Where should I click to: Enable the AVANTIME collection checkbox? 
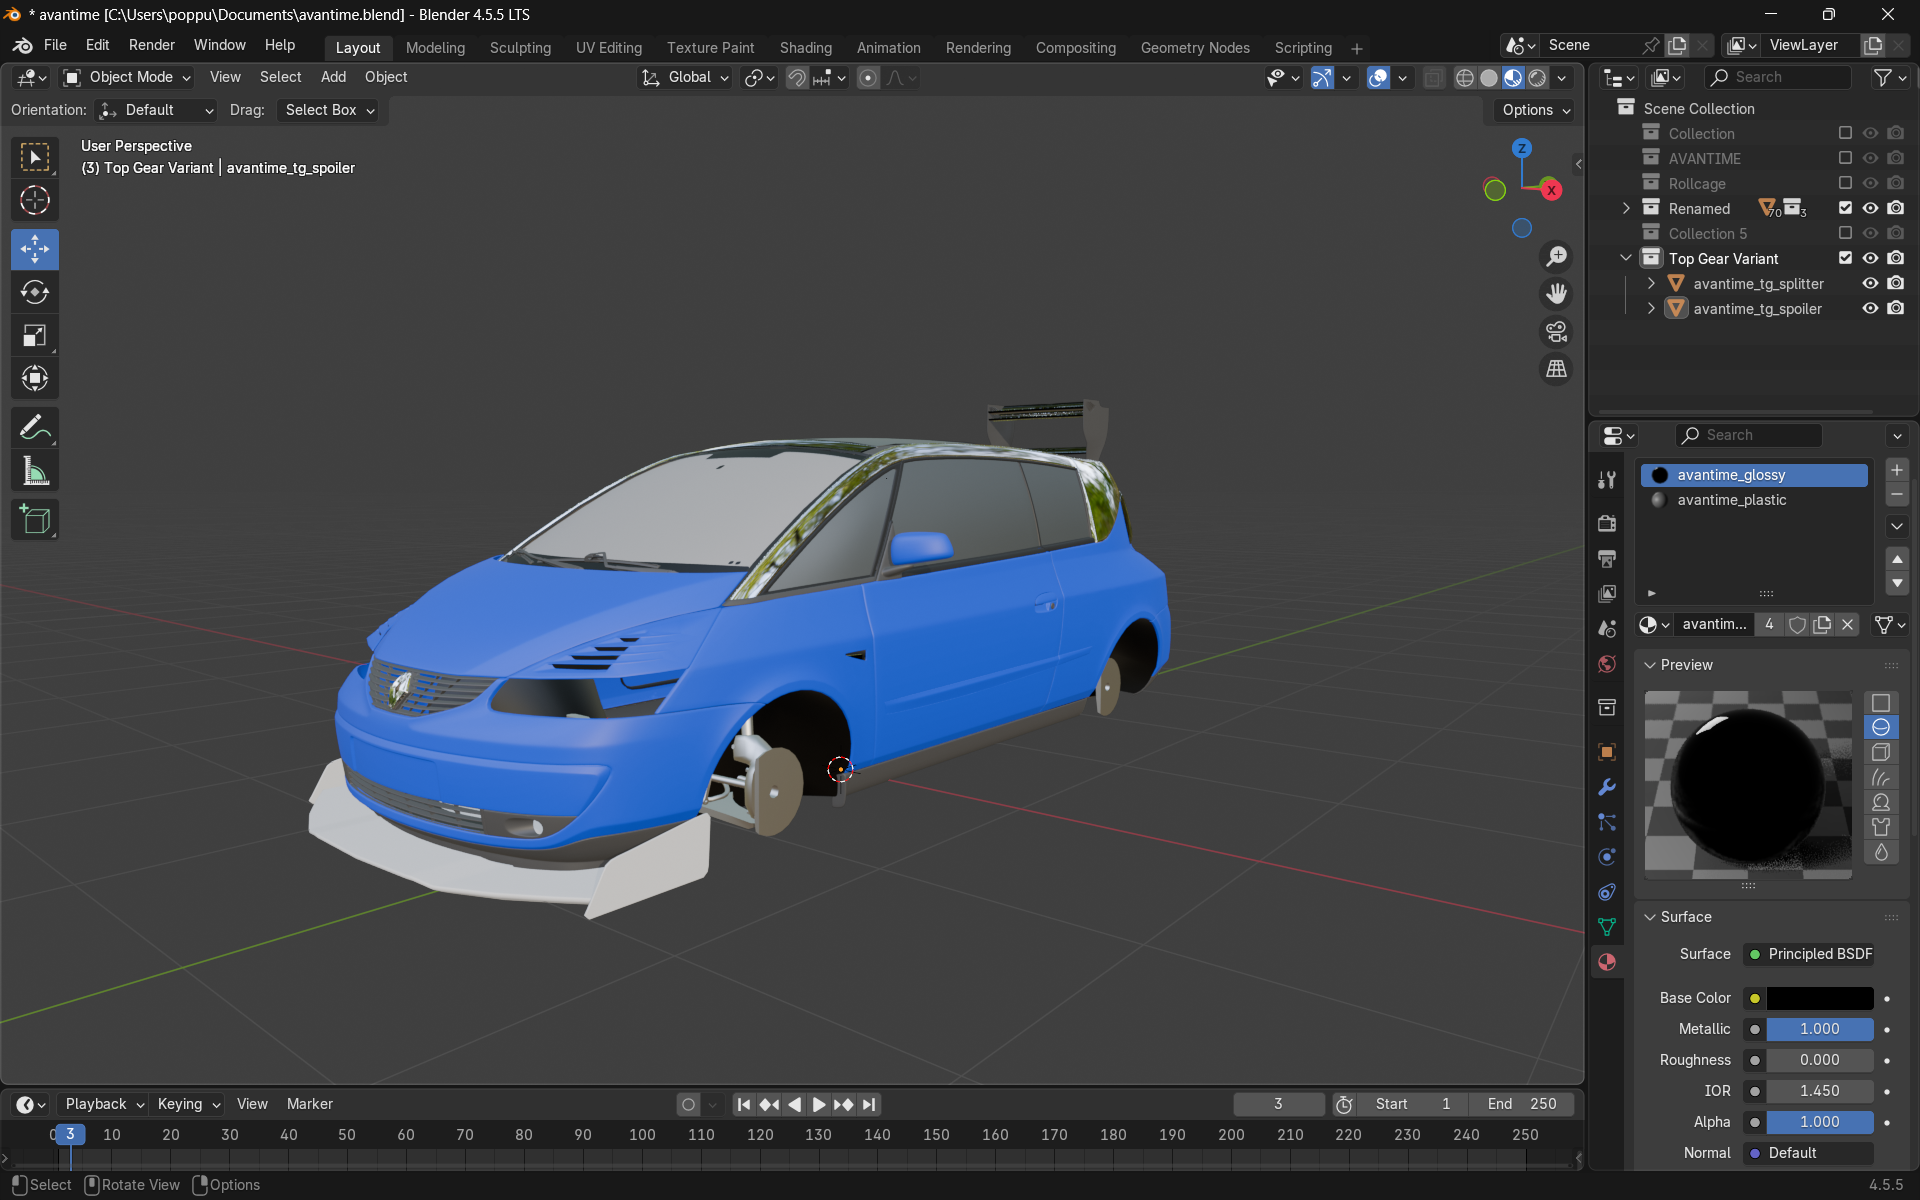pyautogui.click(x=1845, y=158)
